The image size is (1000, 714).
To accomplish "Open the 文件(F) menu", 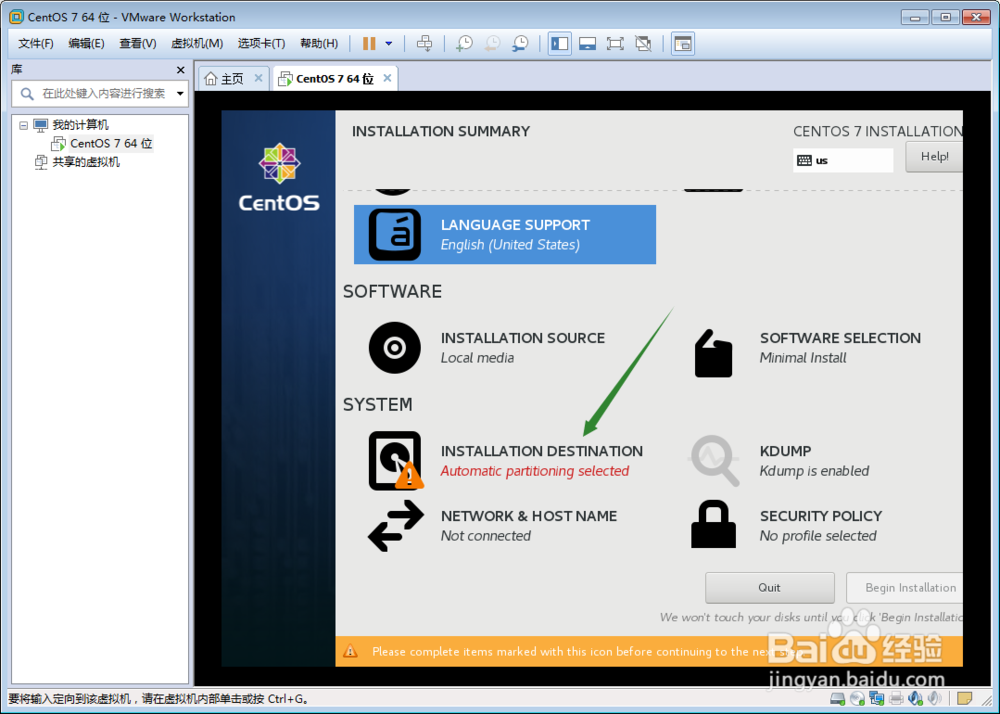I will pos(36,43).
